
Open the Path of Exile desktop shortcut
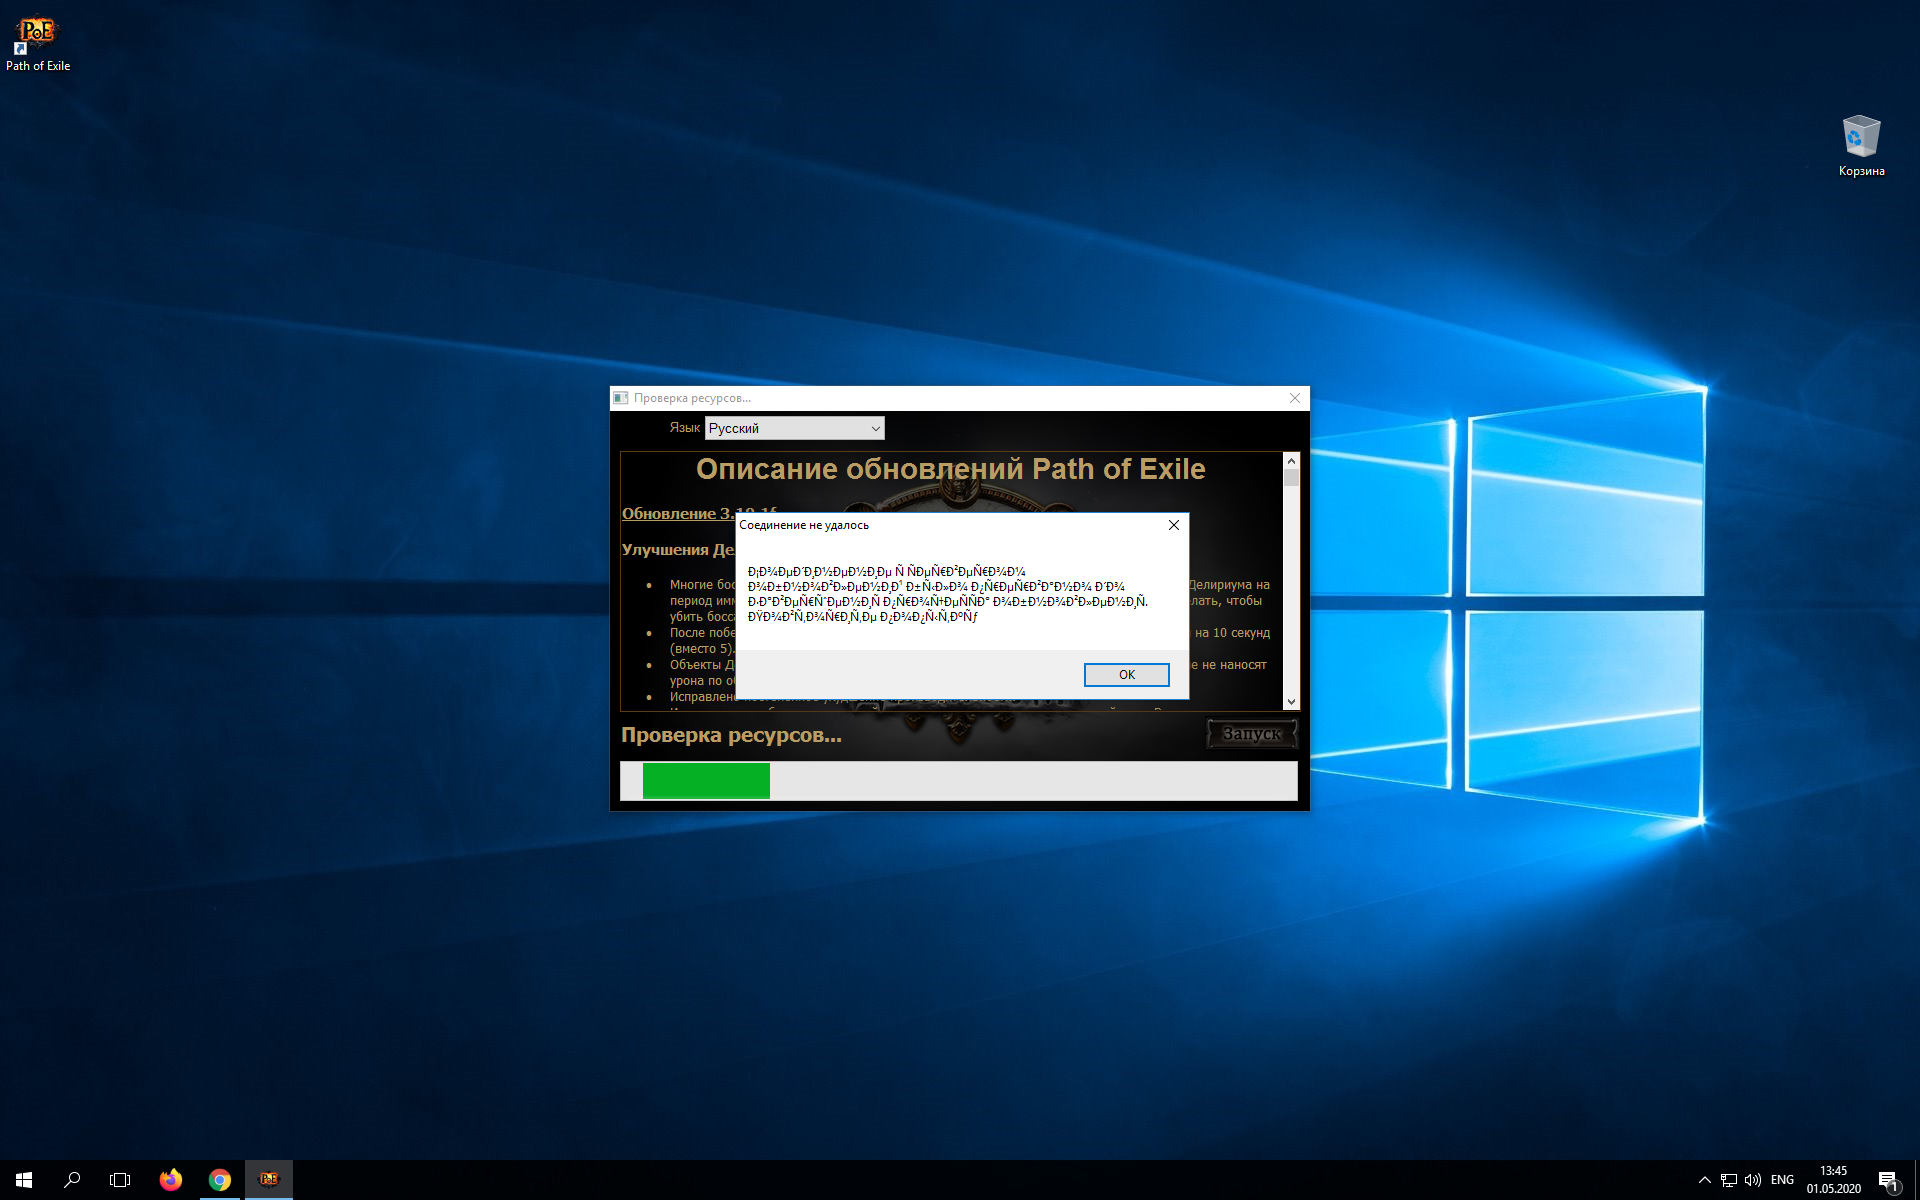tap(37, 44)
